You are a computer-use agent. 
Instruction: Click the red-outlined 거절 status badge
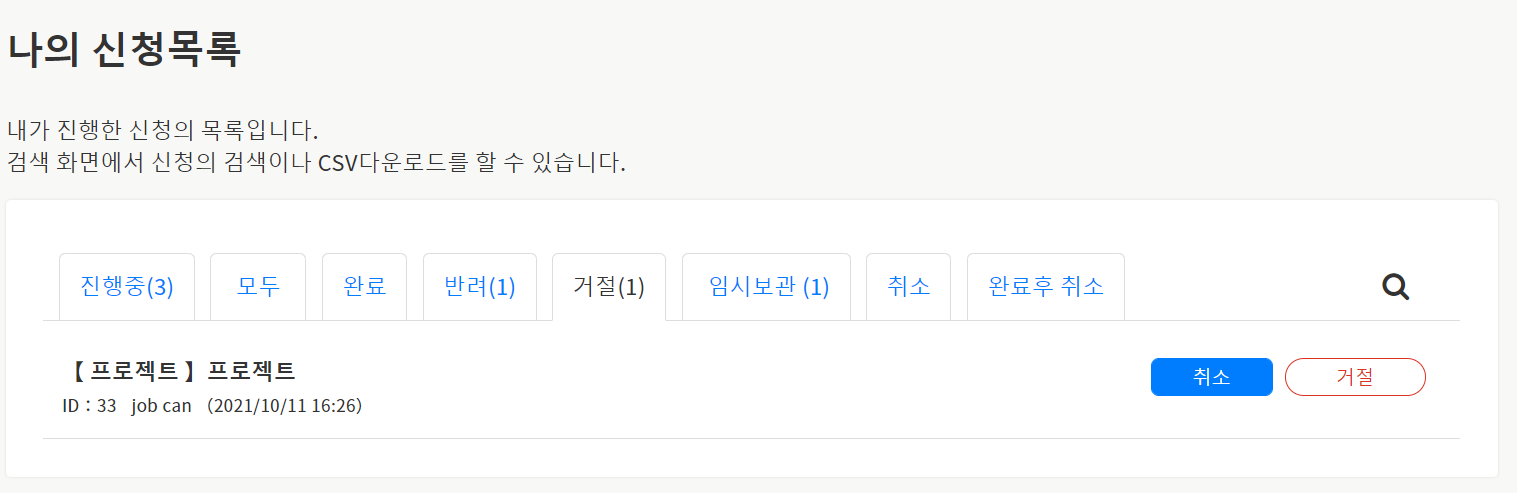pyautogui.click(x=1354, y=377)
